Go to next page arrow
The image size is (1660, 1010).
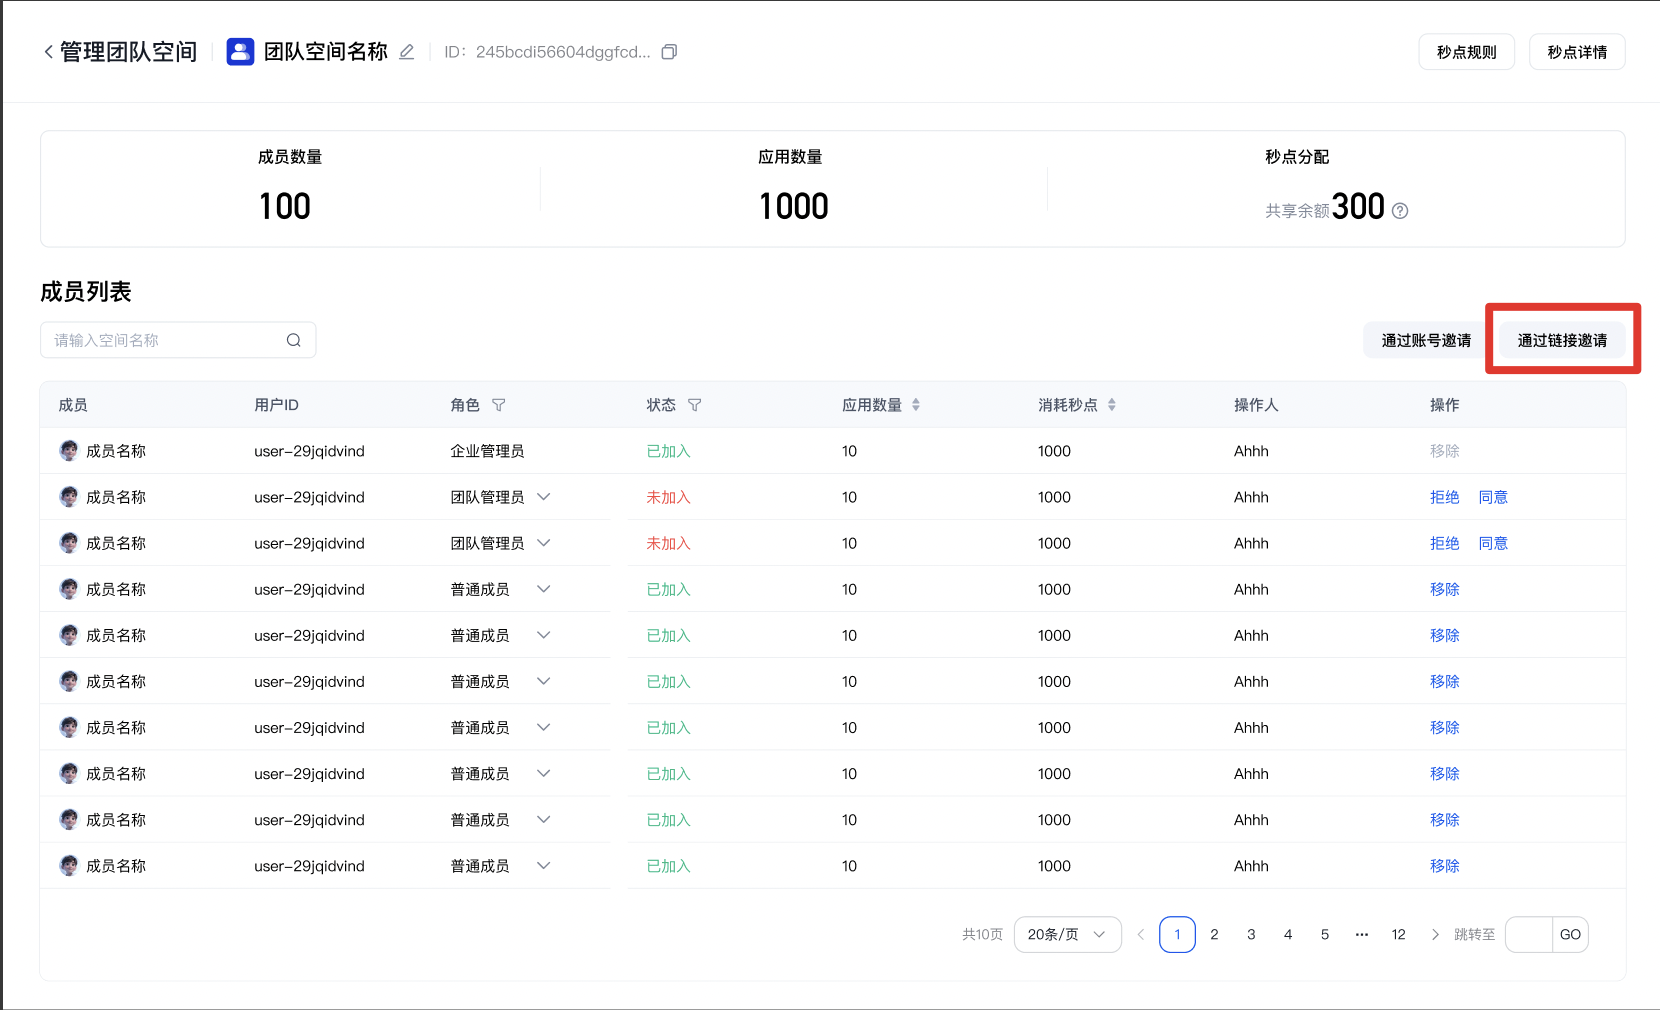1435,934
